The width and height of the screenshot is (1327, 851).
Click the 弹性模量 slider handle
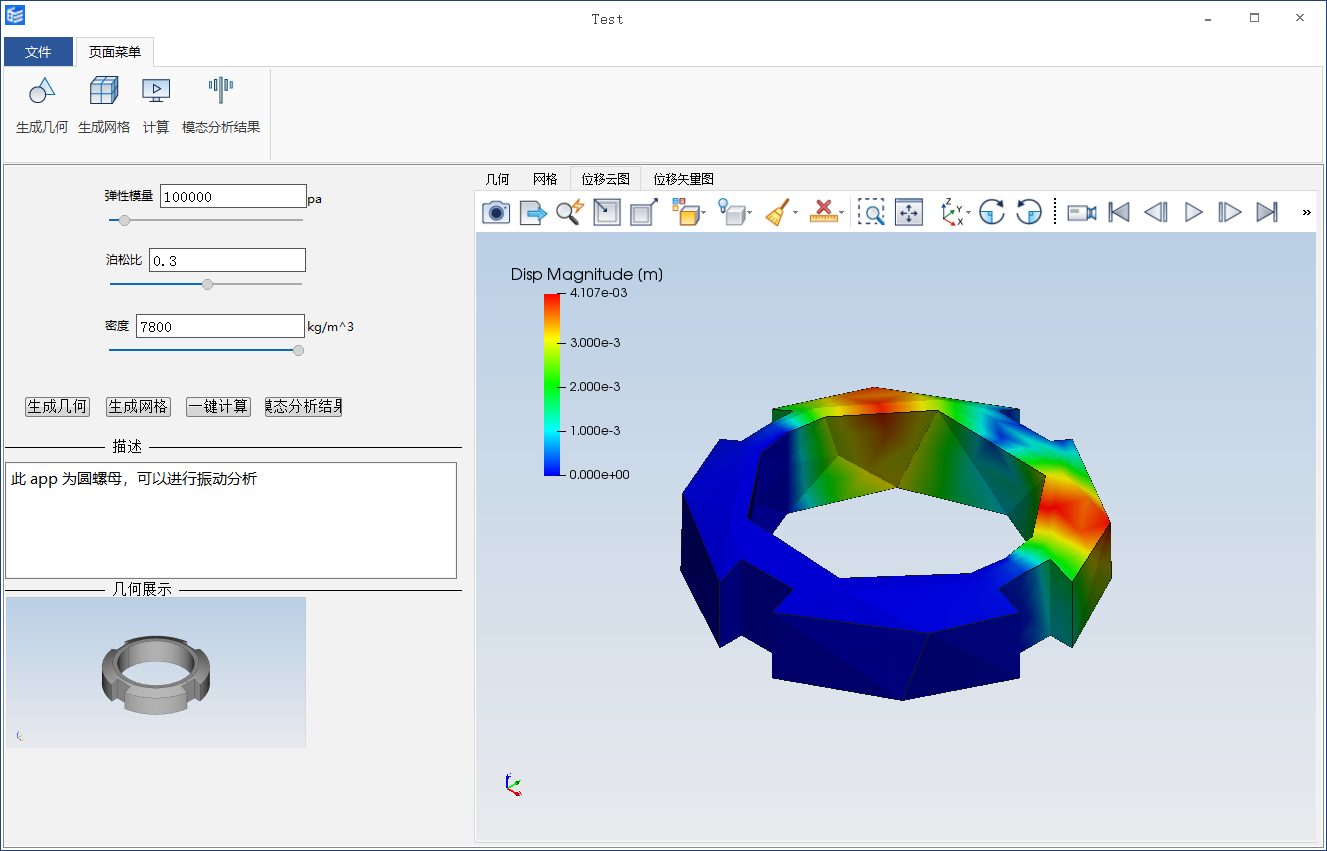124,220
